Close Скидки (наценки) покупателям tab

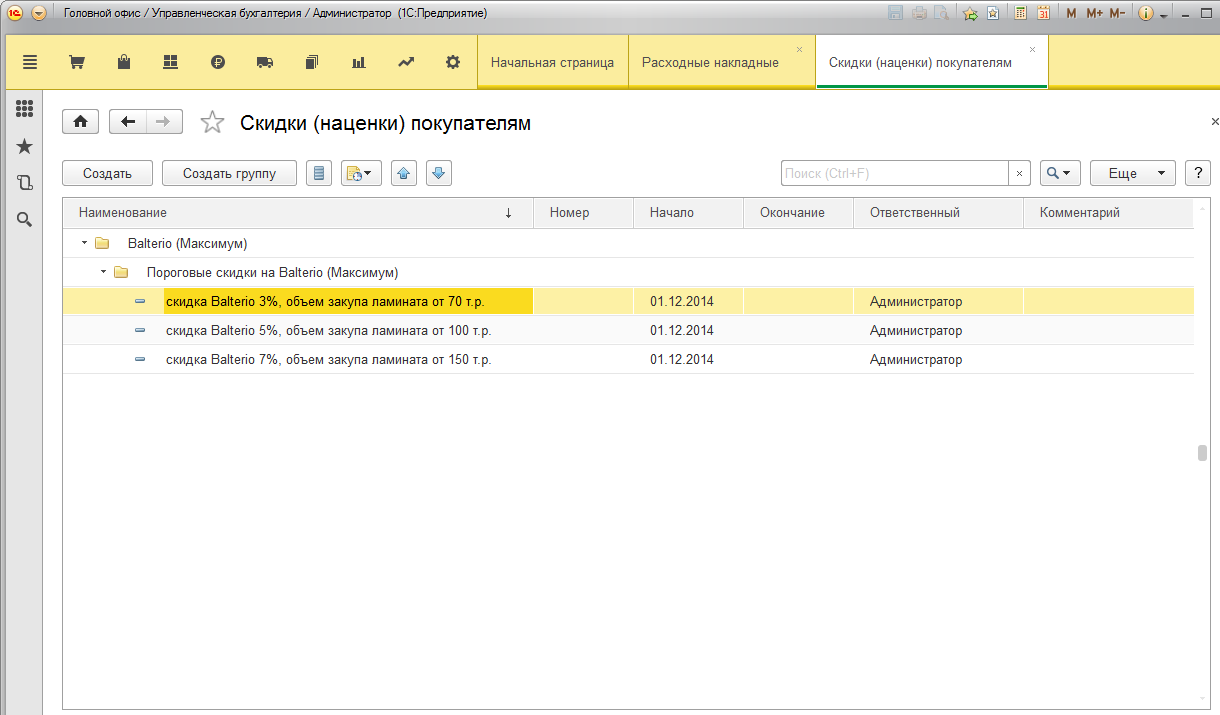coord(1032,49)
